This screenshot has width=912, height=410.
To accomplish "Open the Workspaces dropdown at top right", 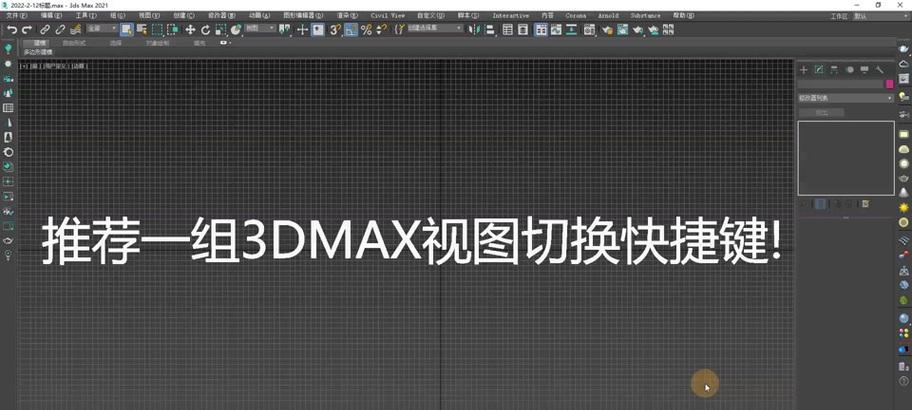I will 881,16.
